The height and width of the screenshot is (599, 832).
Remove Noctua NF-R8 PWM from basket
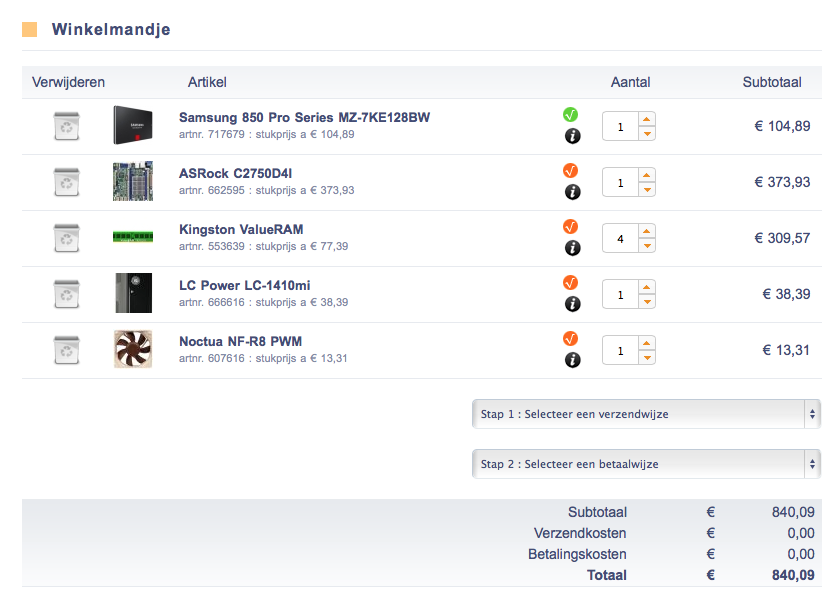67,350
